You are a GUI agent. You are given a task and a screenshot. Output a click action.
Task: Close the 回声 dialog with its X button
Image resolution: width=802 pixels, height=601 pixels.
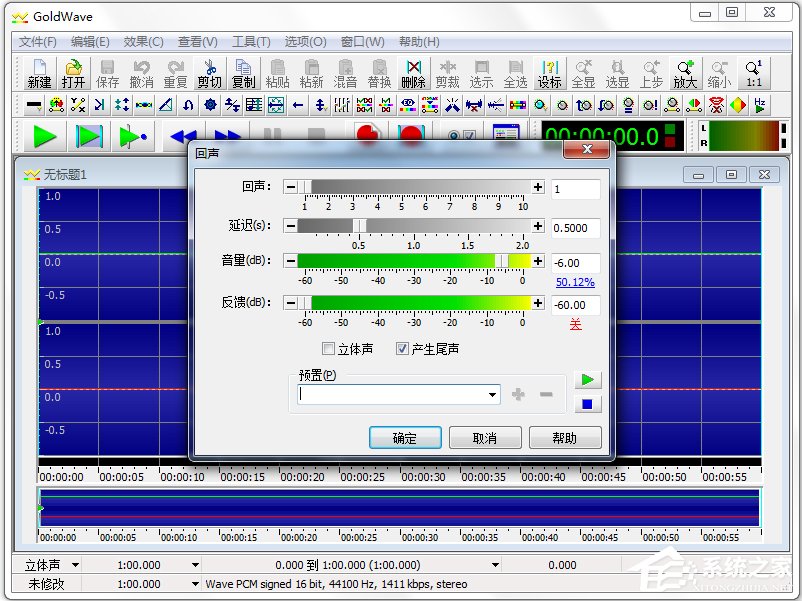(x=587, y=149)
